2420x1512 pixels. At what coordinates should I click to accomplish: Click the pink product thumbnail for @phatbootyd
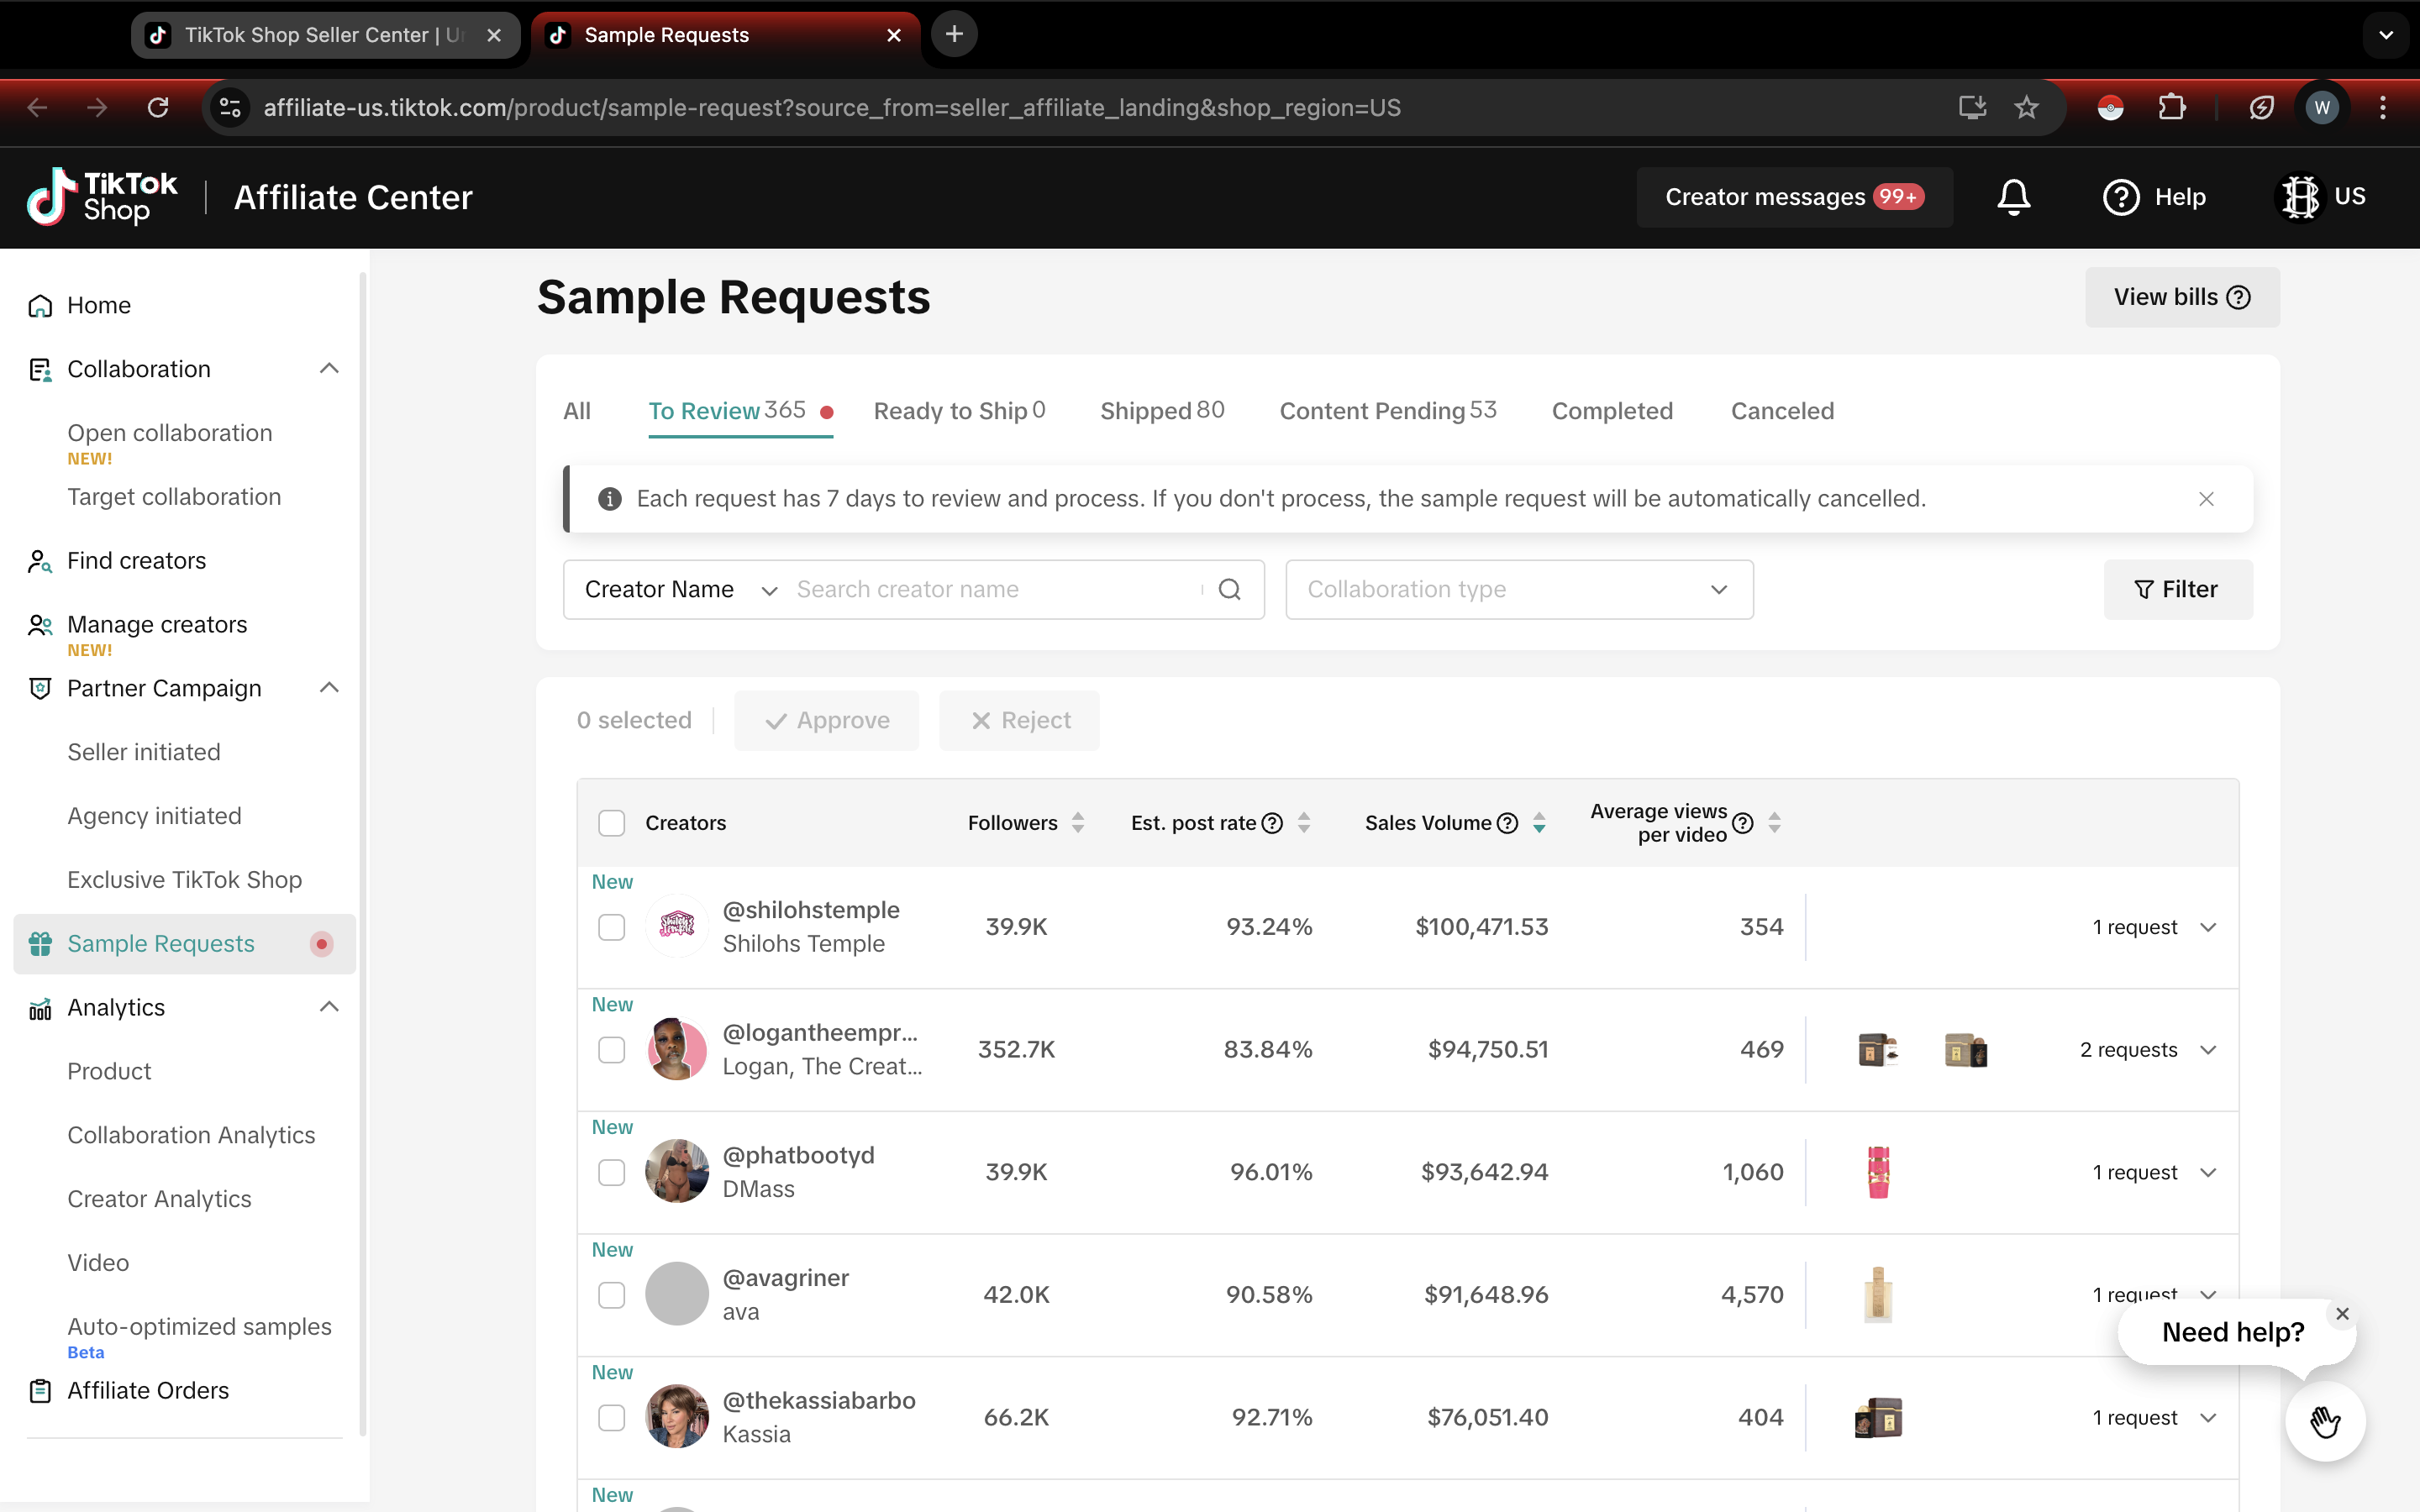(x=1878, y=1172)
